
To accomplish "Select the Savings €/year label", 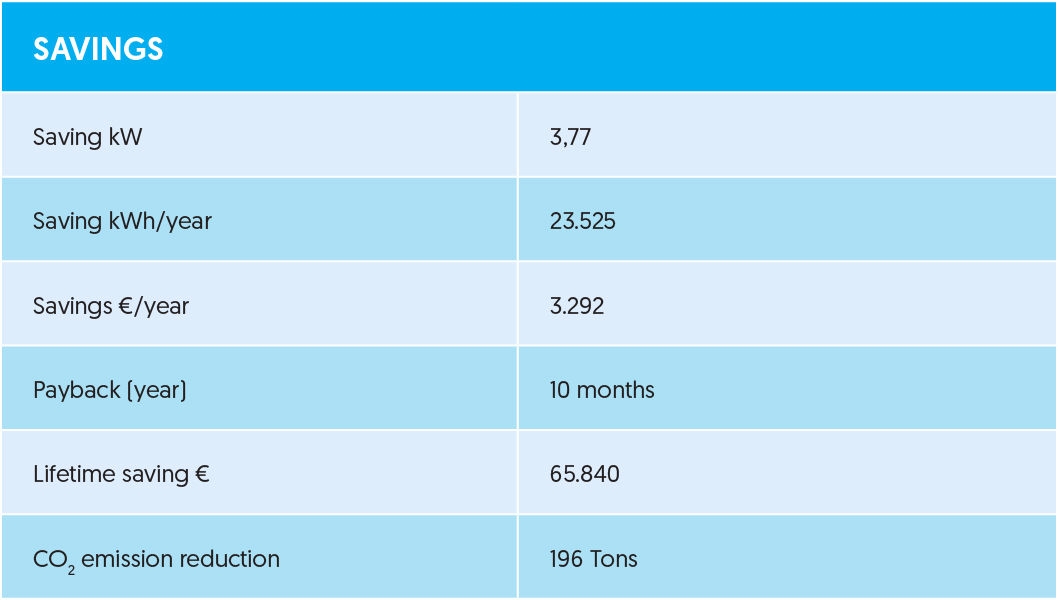I will click(111, 305).
